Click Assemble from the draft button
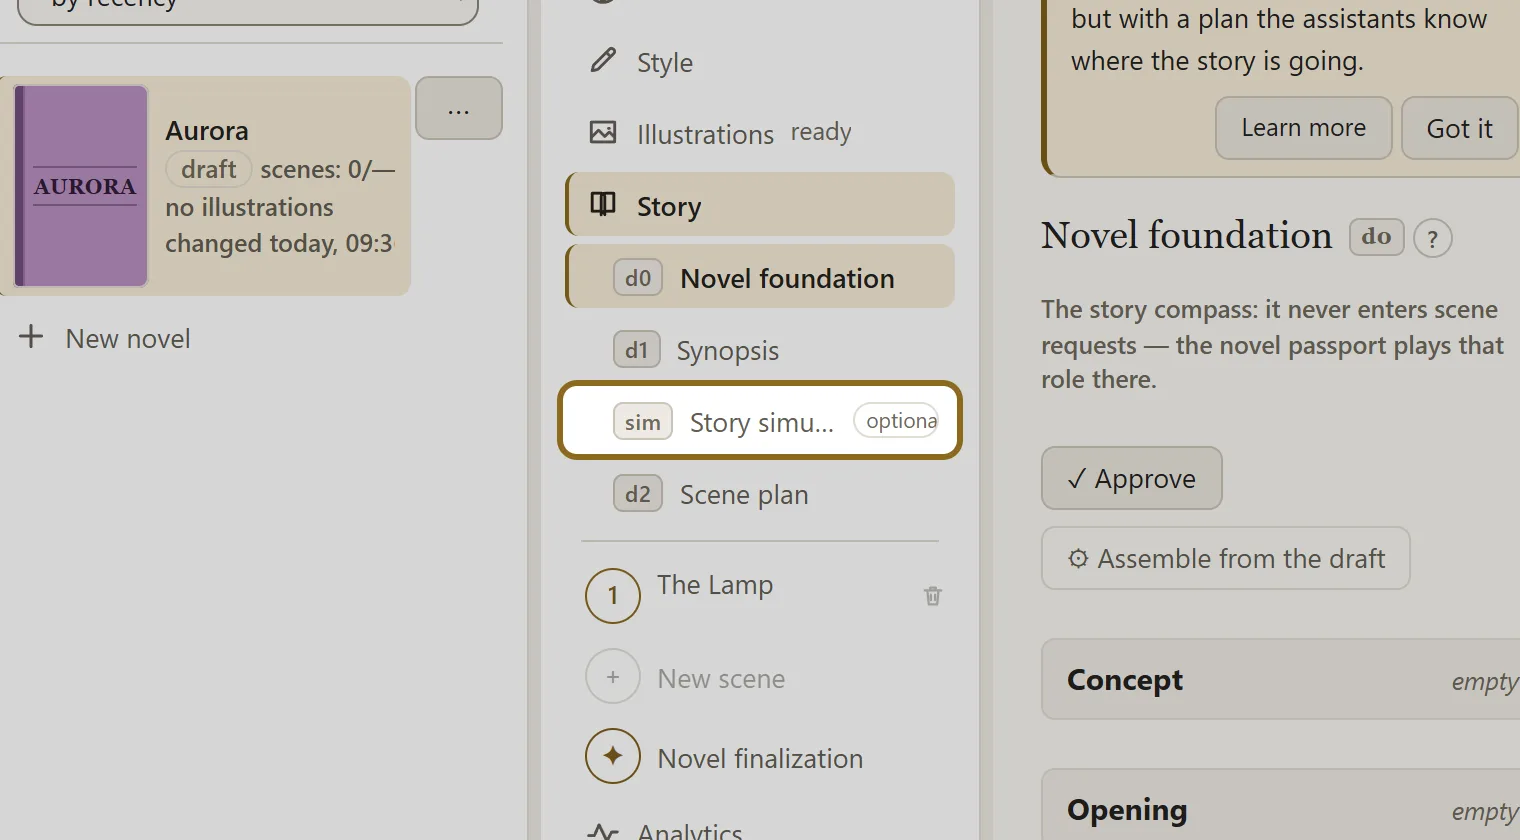The image size is (1520, 840). click(1226, 558)
